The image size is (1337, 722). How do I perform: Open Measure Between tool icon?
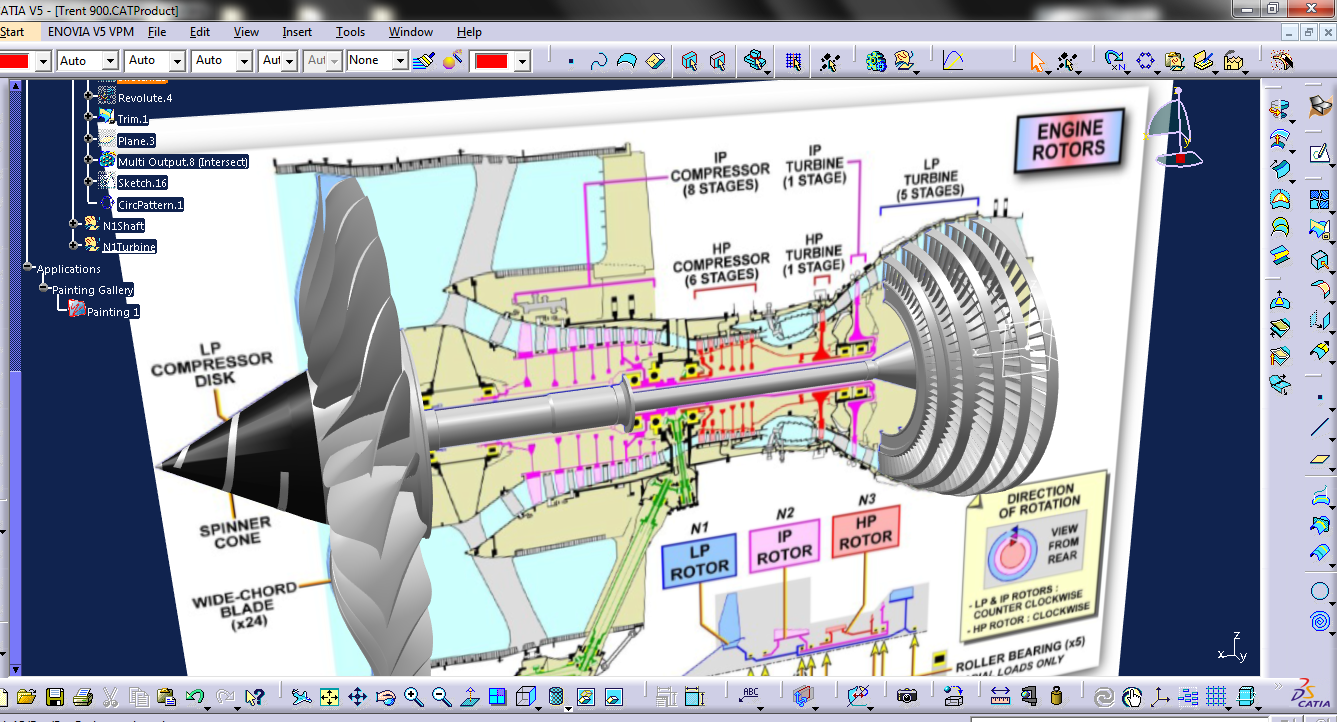1000,696
